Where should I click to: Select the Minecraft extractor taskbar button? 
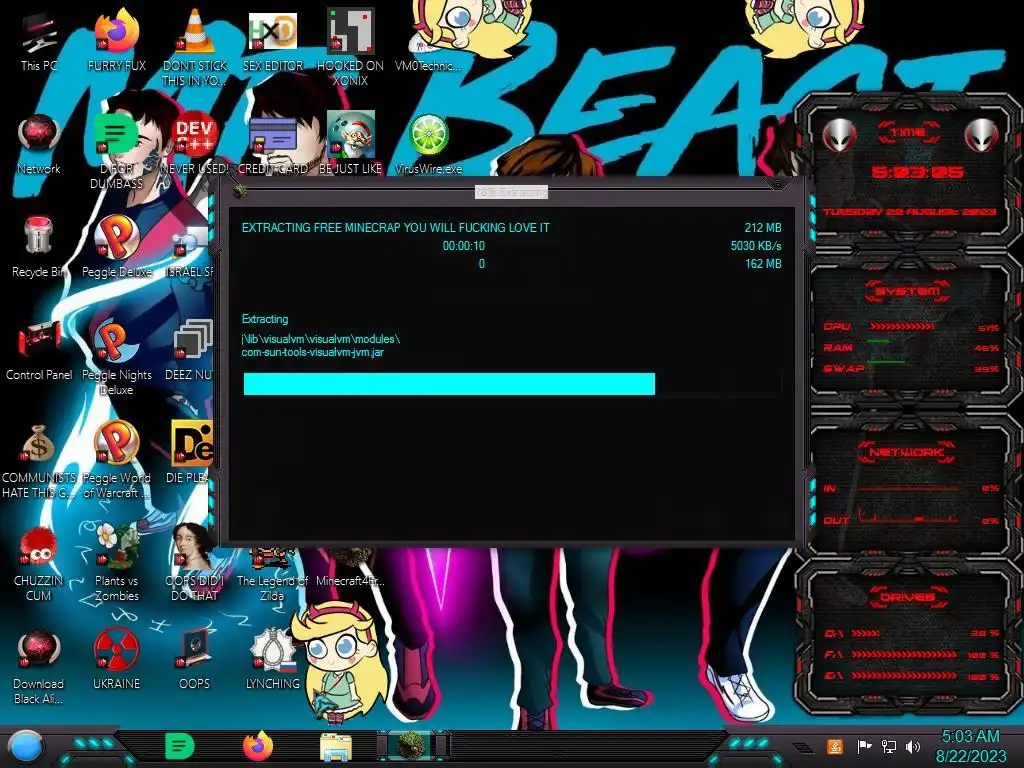[413, 746]
